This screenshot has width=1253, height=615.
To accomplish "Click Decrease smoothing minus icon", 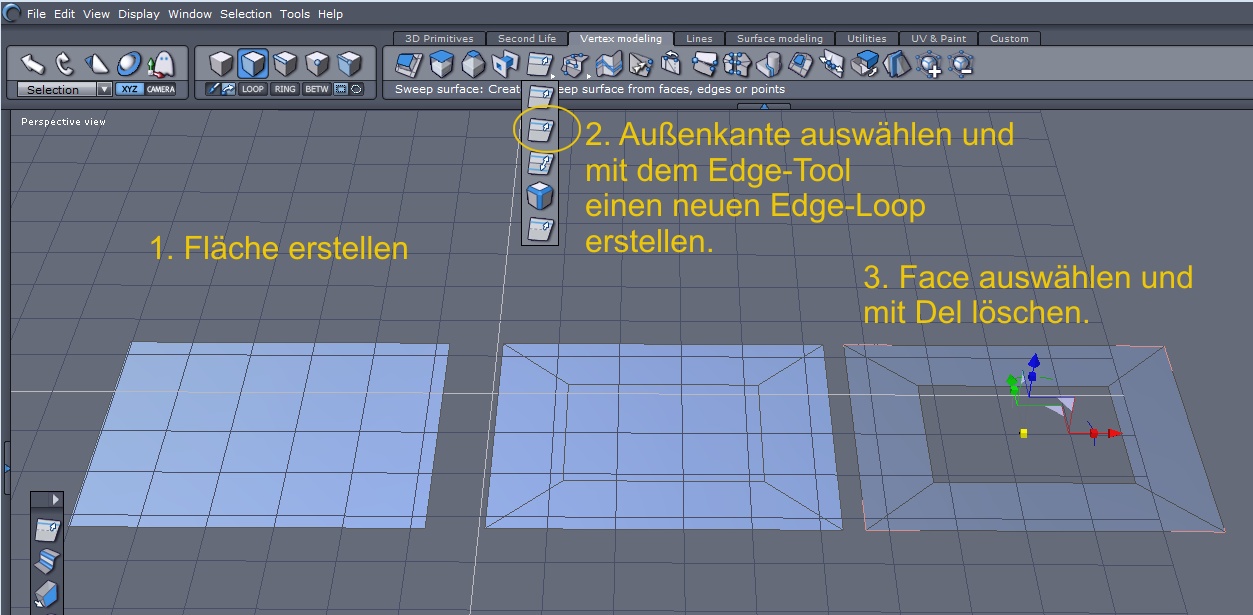I will tap(962, 65).
